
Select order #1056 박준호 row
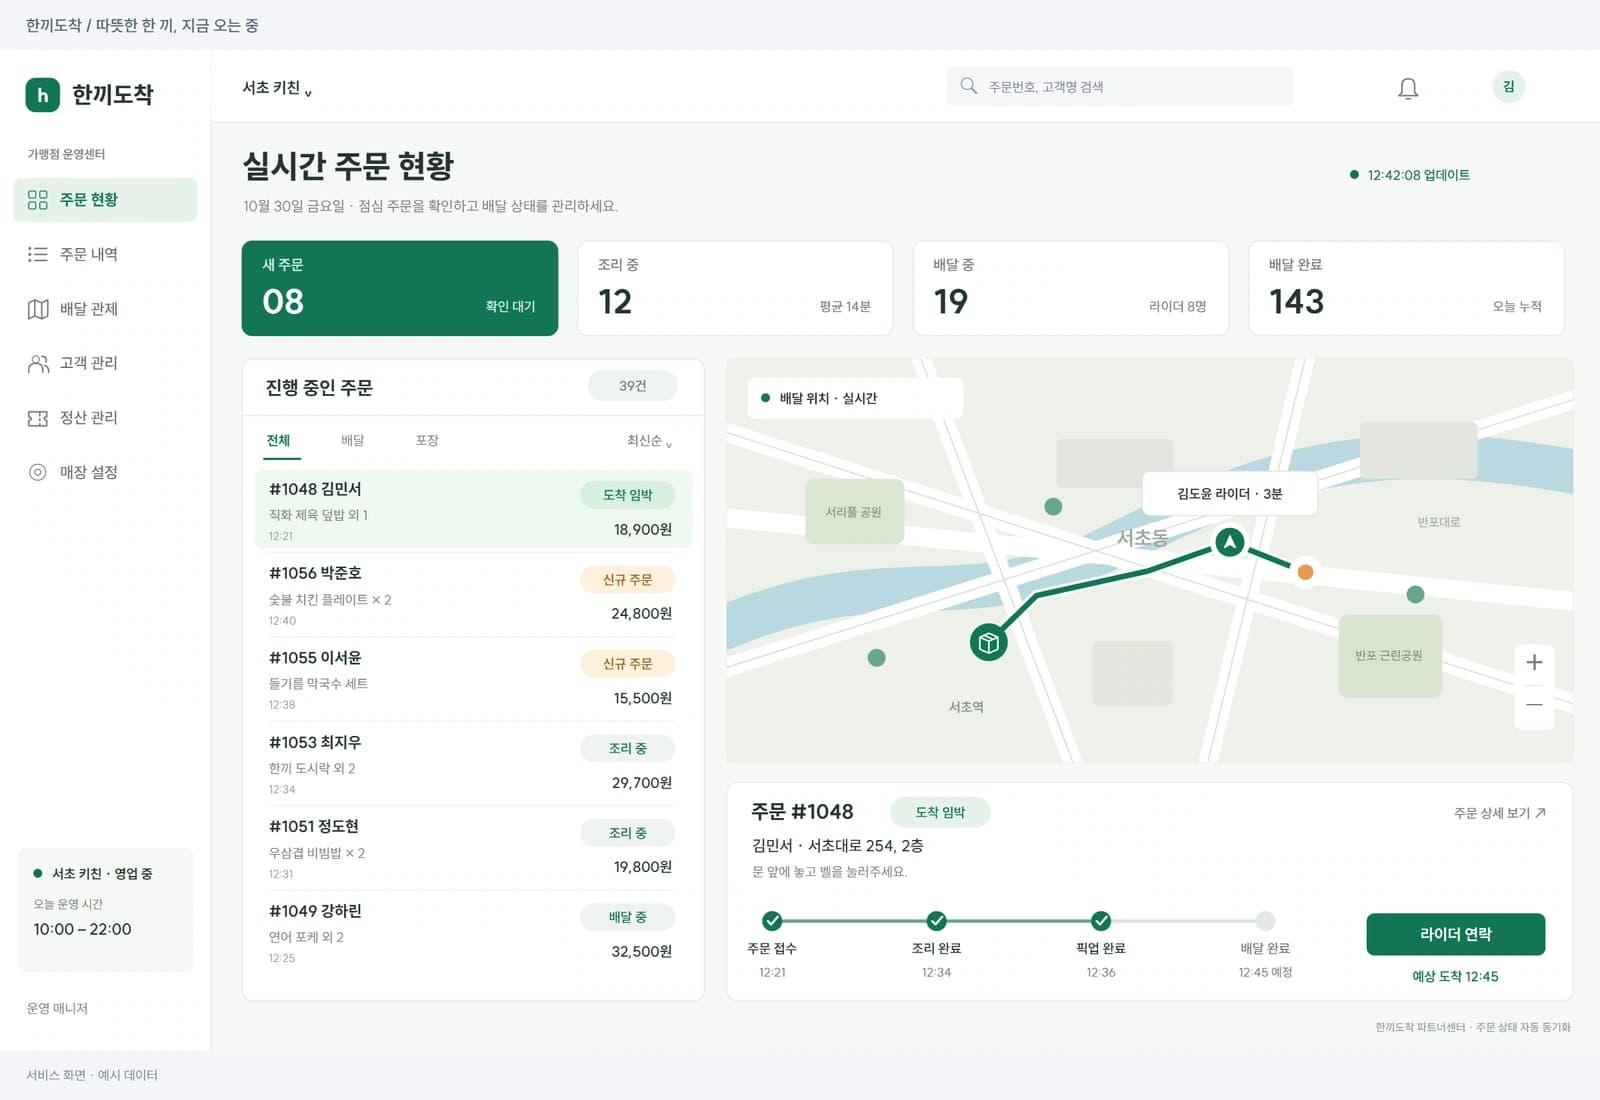coord(473,595)
